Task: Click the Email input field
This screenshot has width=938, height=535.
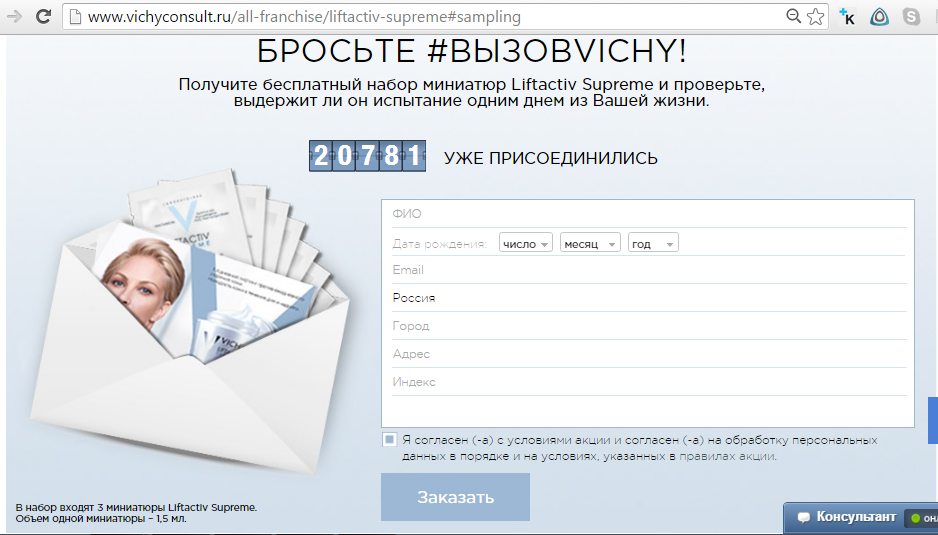Action: (649, 270)
